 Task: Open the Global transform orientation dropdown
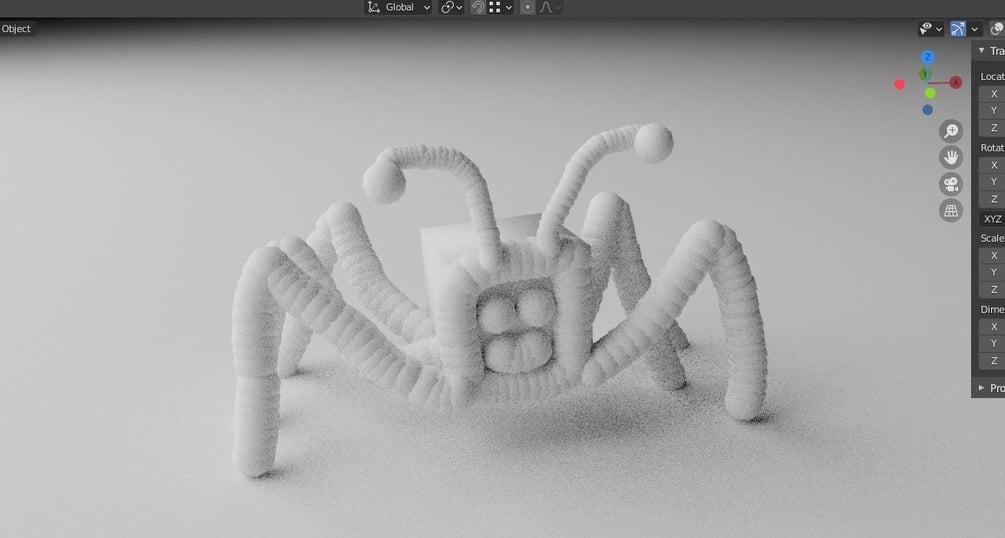[398, 8]
